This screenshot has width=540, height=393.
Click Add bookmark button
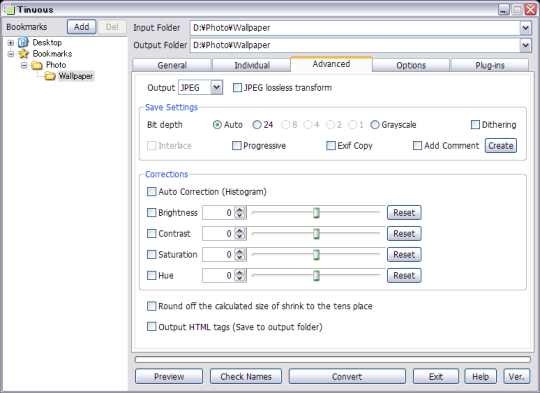[82, 27]
